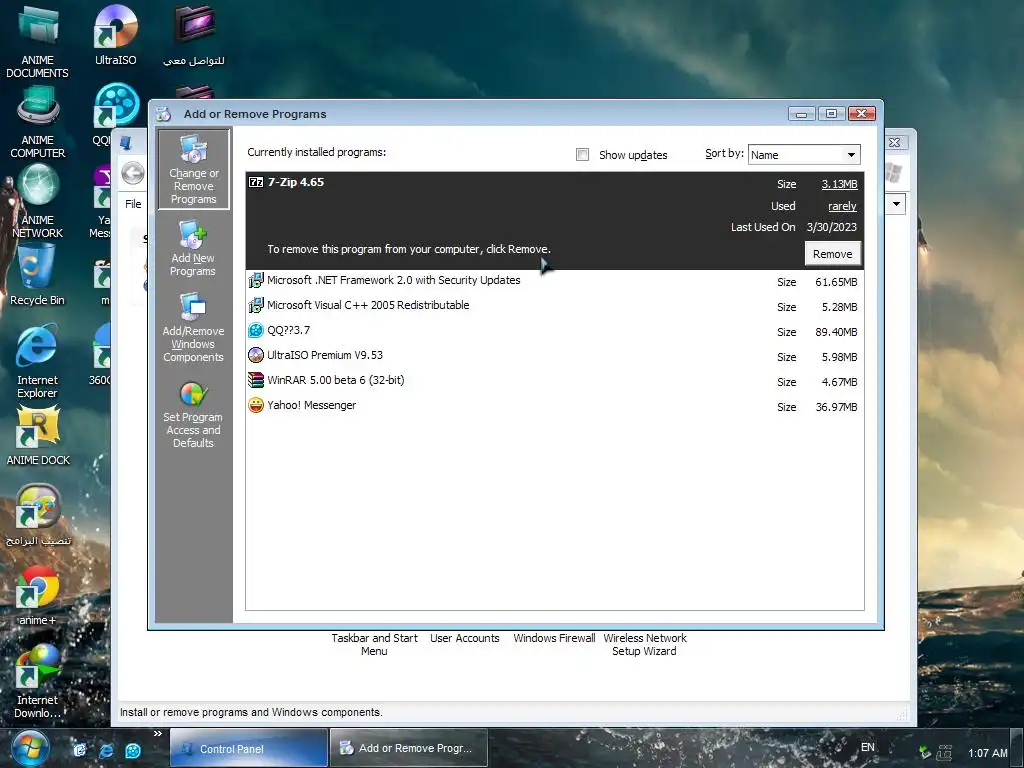Open Internet Explorer desktop icon
Image resolution: width=1024 pixels, height=768 pixels.
pos(37,362)
